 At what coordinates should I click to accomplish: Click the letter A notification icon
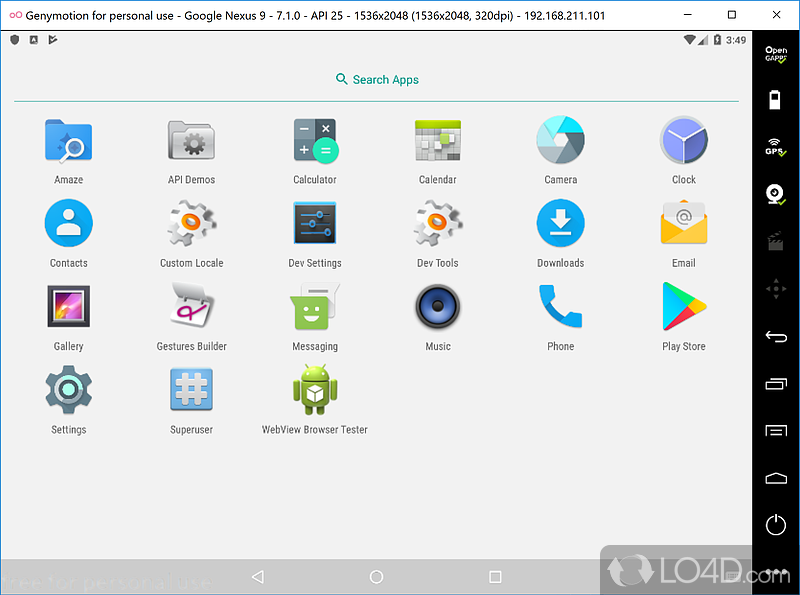(x=34, y=40)
